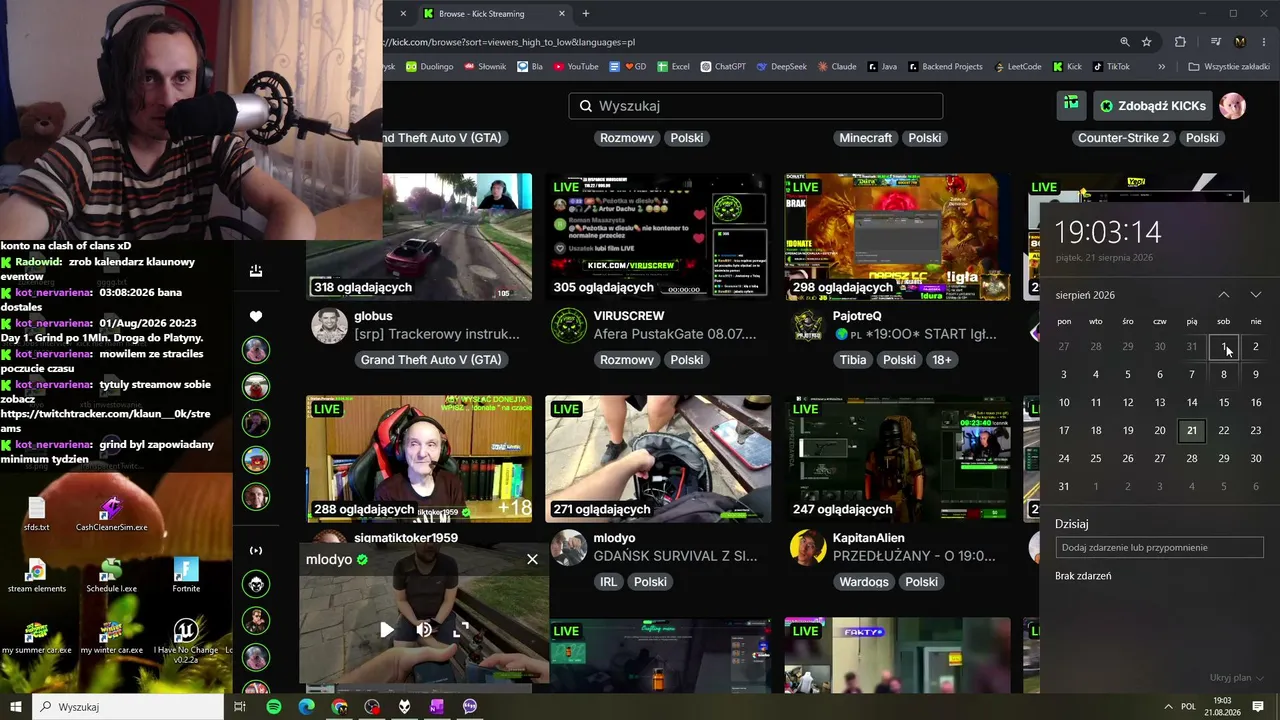Screen dimensions: 1280x720
Task: Click the Chrome address bar URL
Action: point(510,42)
